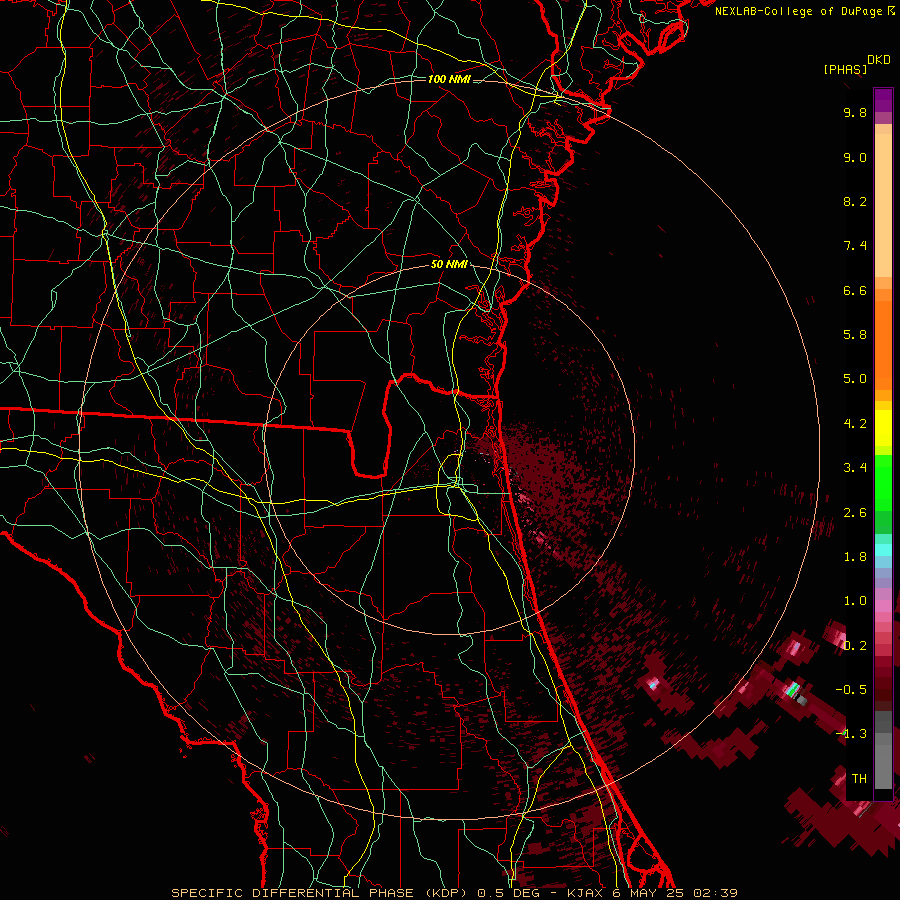Click "SPECIFIC DIFFERENTIAL PHASE" in the footer
The height and width of the screenshot is (900, 900).
point(293,893)
